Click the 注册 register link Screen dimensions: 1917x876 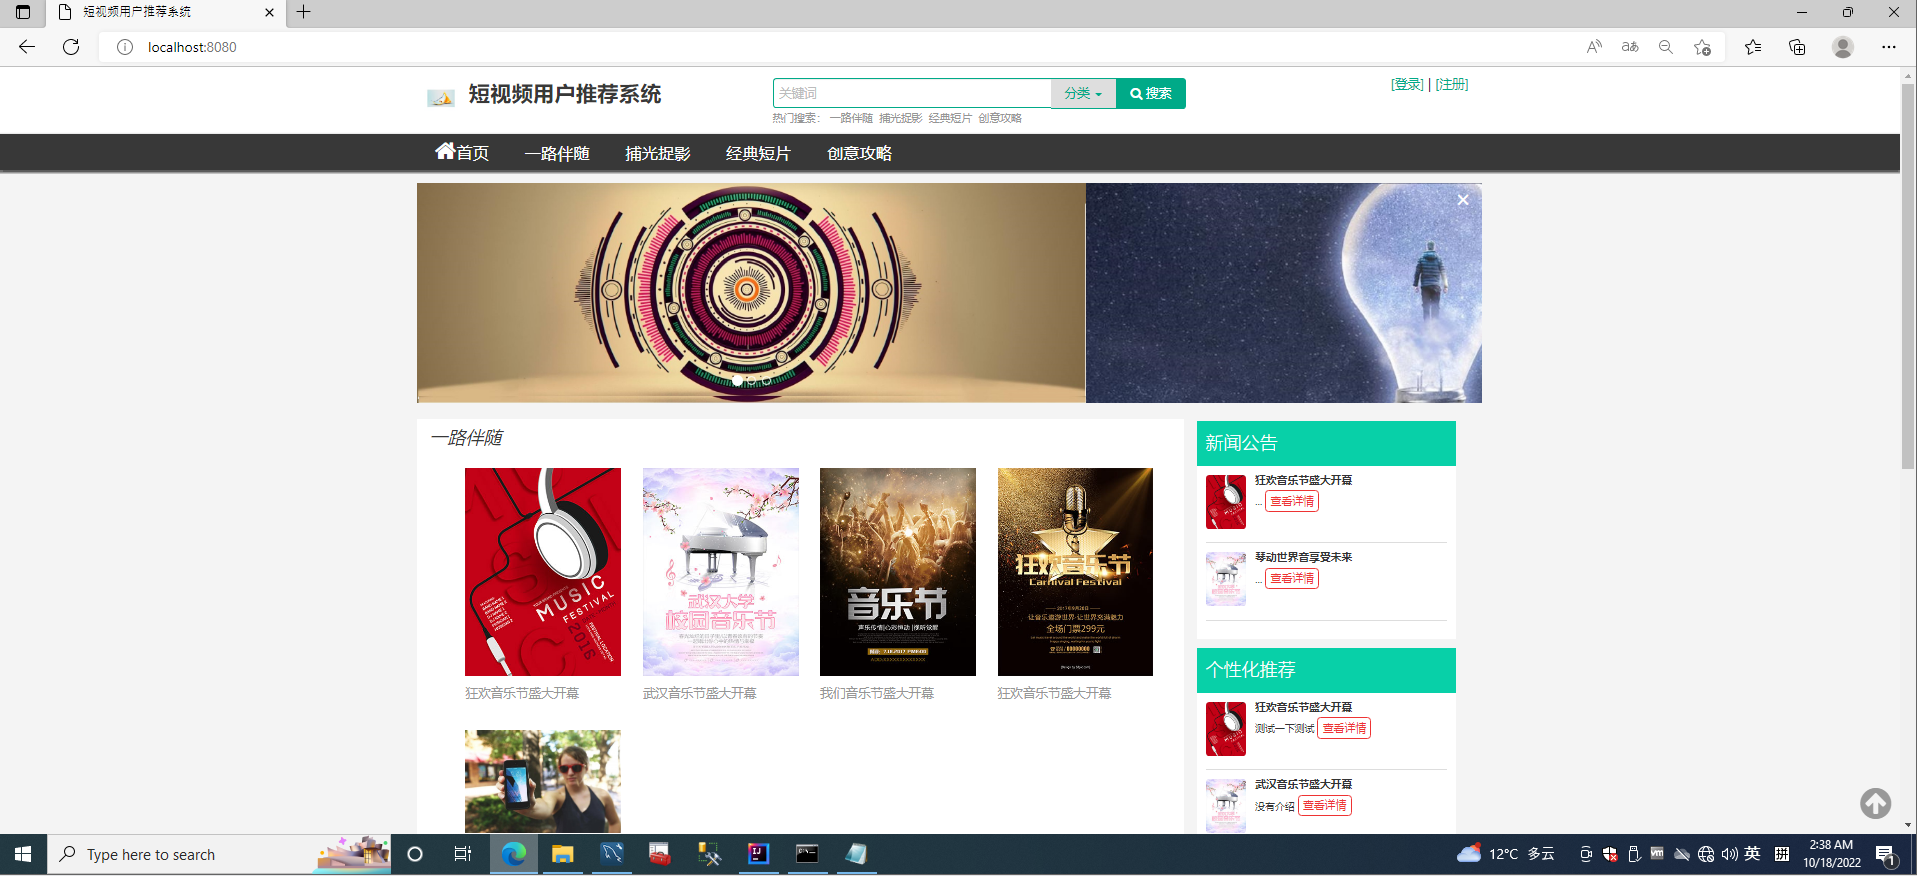tap(1452, 84)
